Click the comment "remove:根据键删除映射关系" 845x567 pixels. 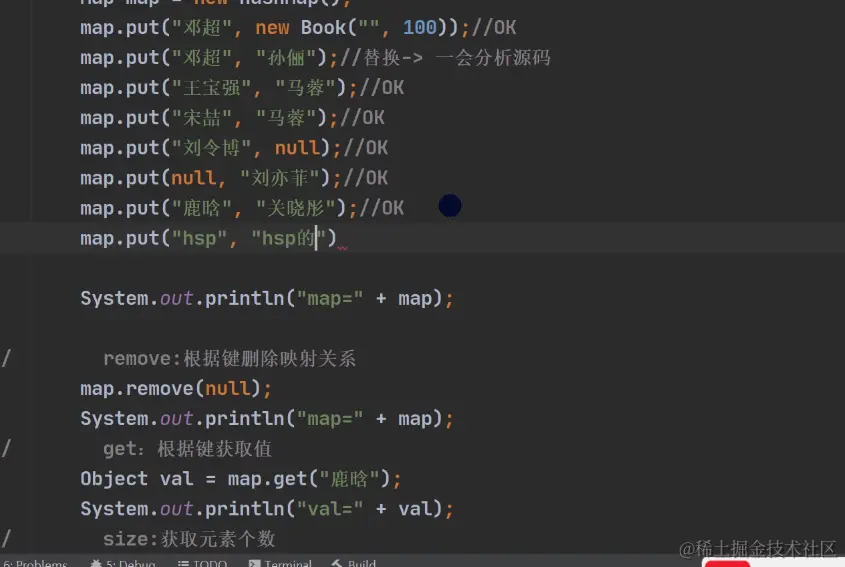(229, 358)
